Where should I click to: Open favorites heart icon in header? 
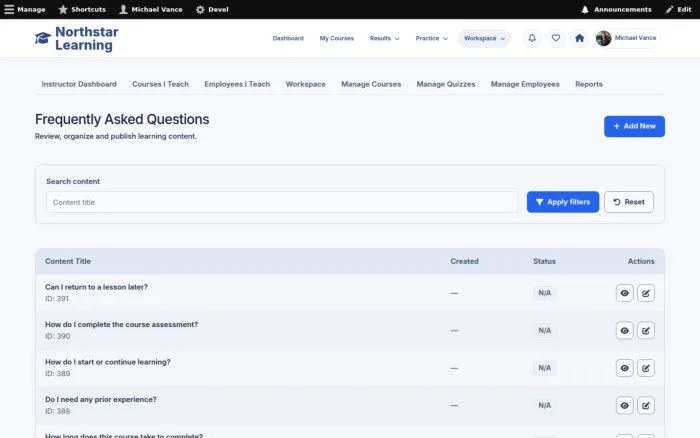click(555, 38)
